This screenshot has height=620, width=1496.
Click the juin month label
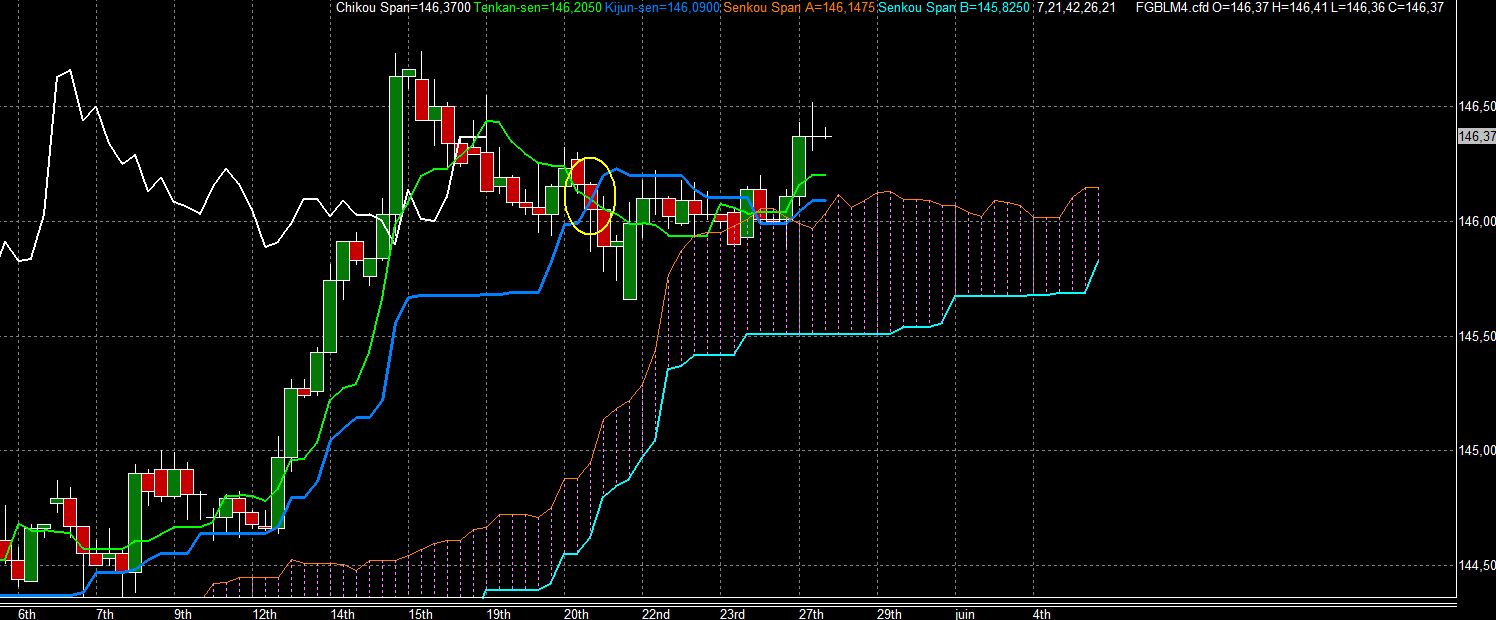point(964,613)
